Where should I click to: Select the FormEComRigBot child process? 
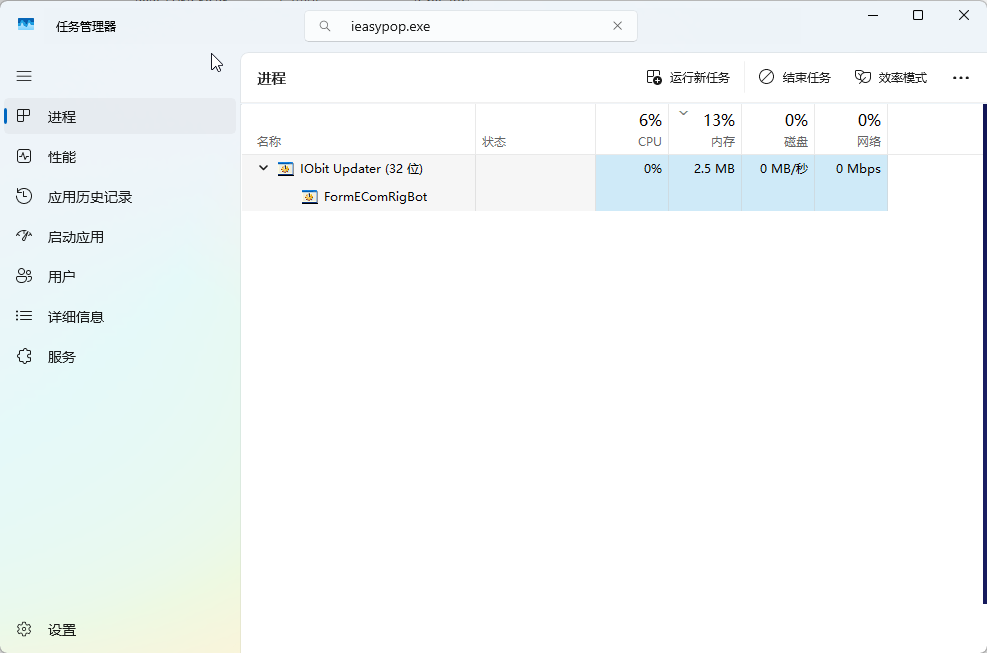(375, 197)
